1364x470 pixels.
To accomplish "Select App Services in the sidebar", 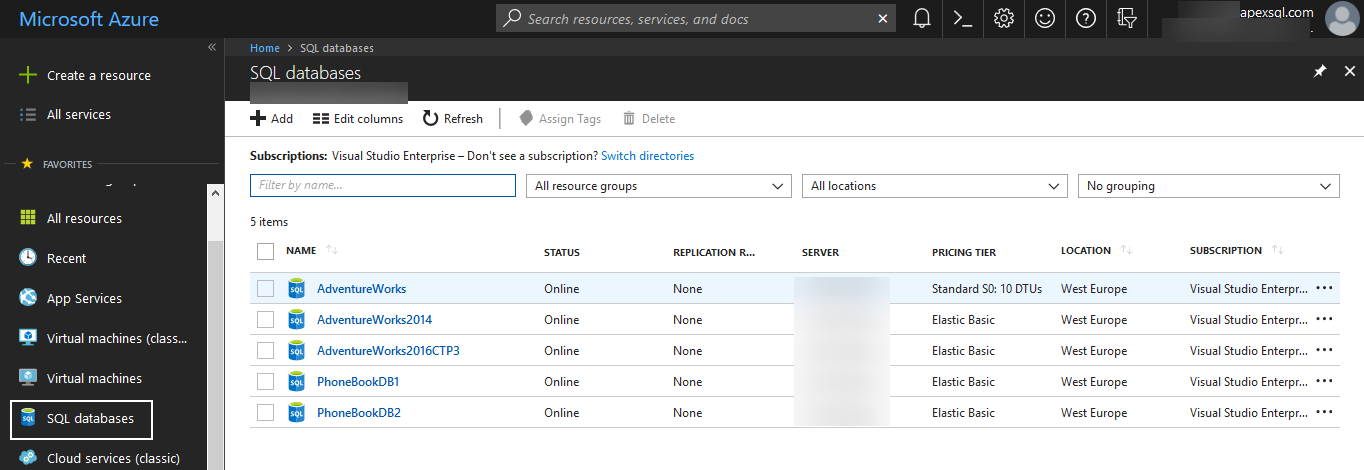I will pyautogui.click(x=84, y=299).
